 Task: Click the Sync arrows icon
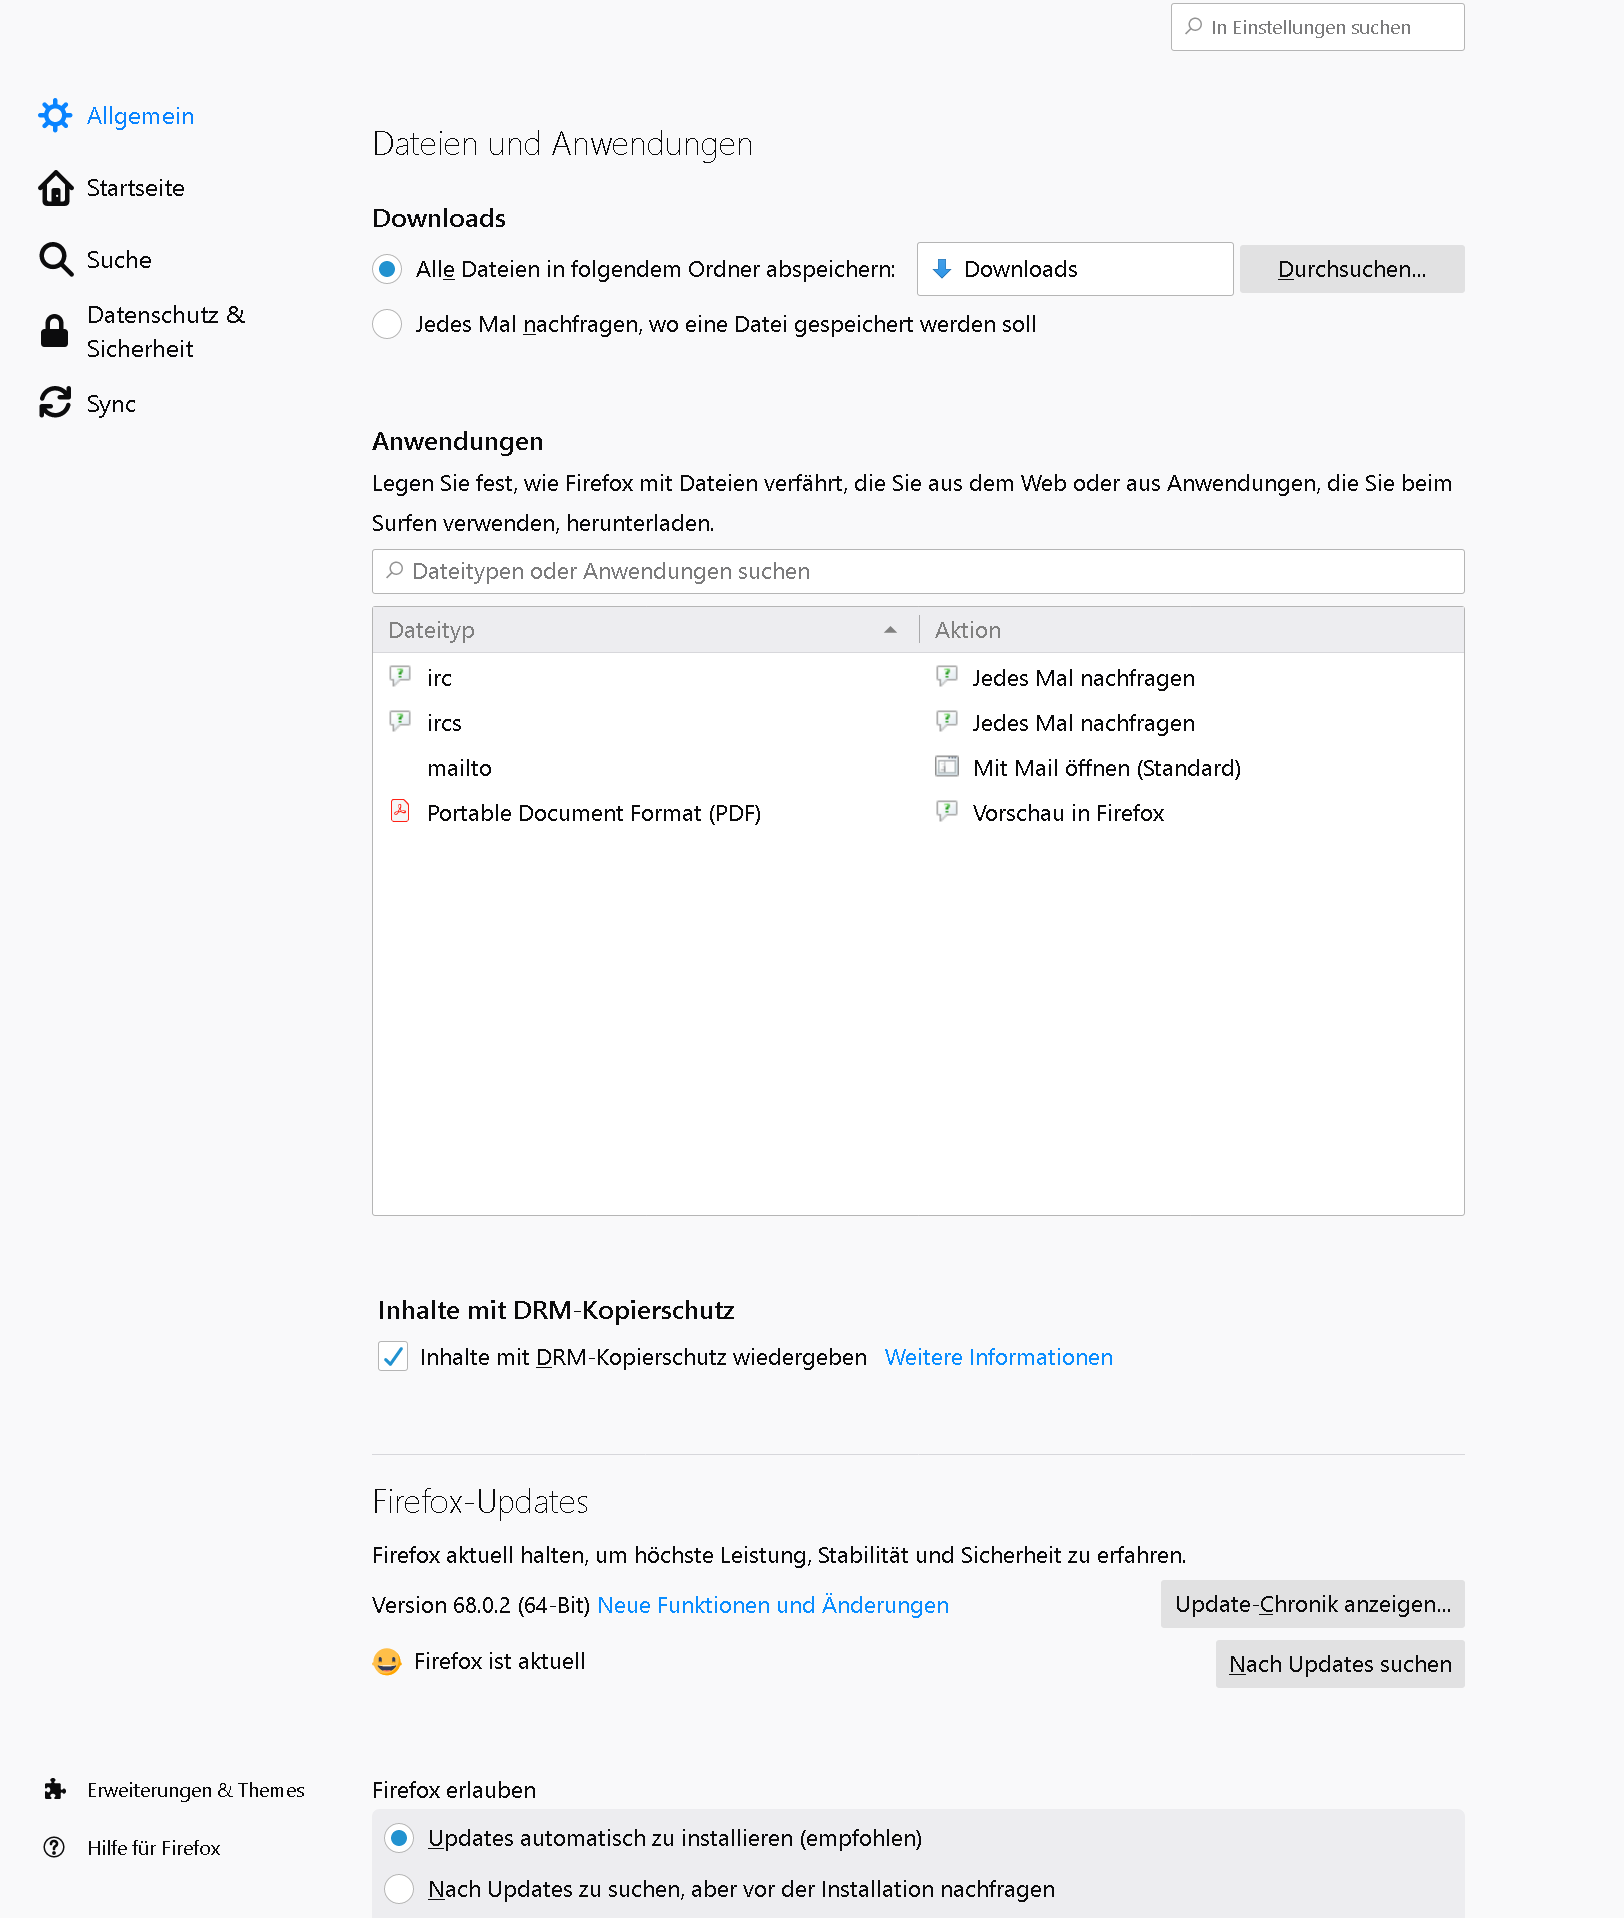(x=55, y=403)
